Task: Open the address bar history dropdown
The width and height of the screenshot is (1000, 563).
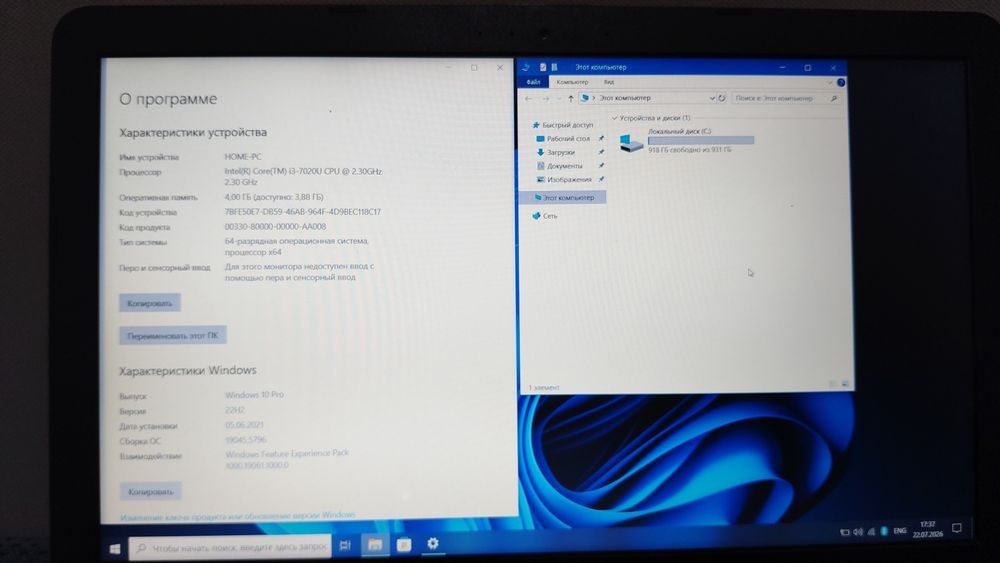Action: pyautogui.click(x=712, y=98)
